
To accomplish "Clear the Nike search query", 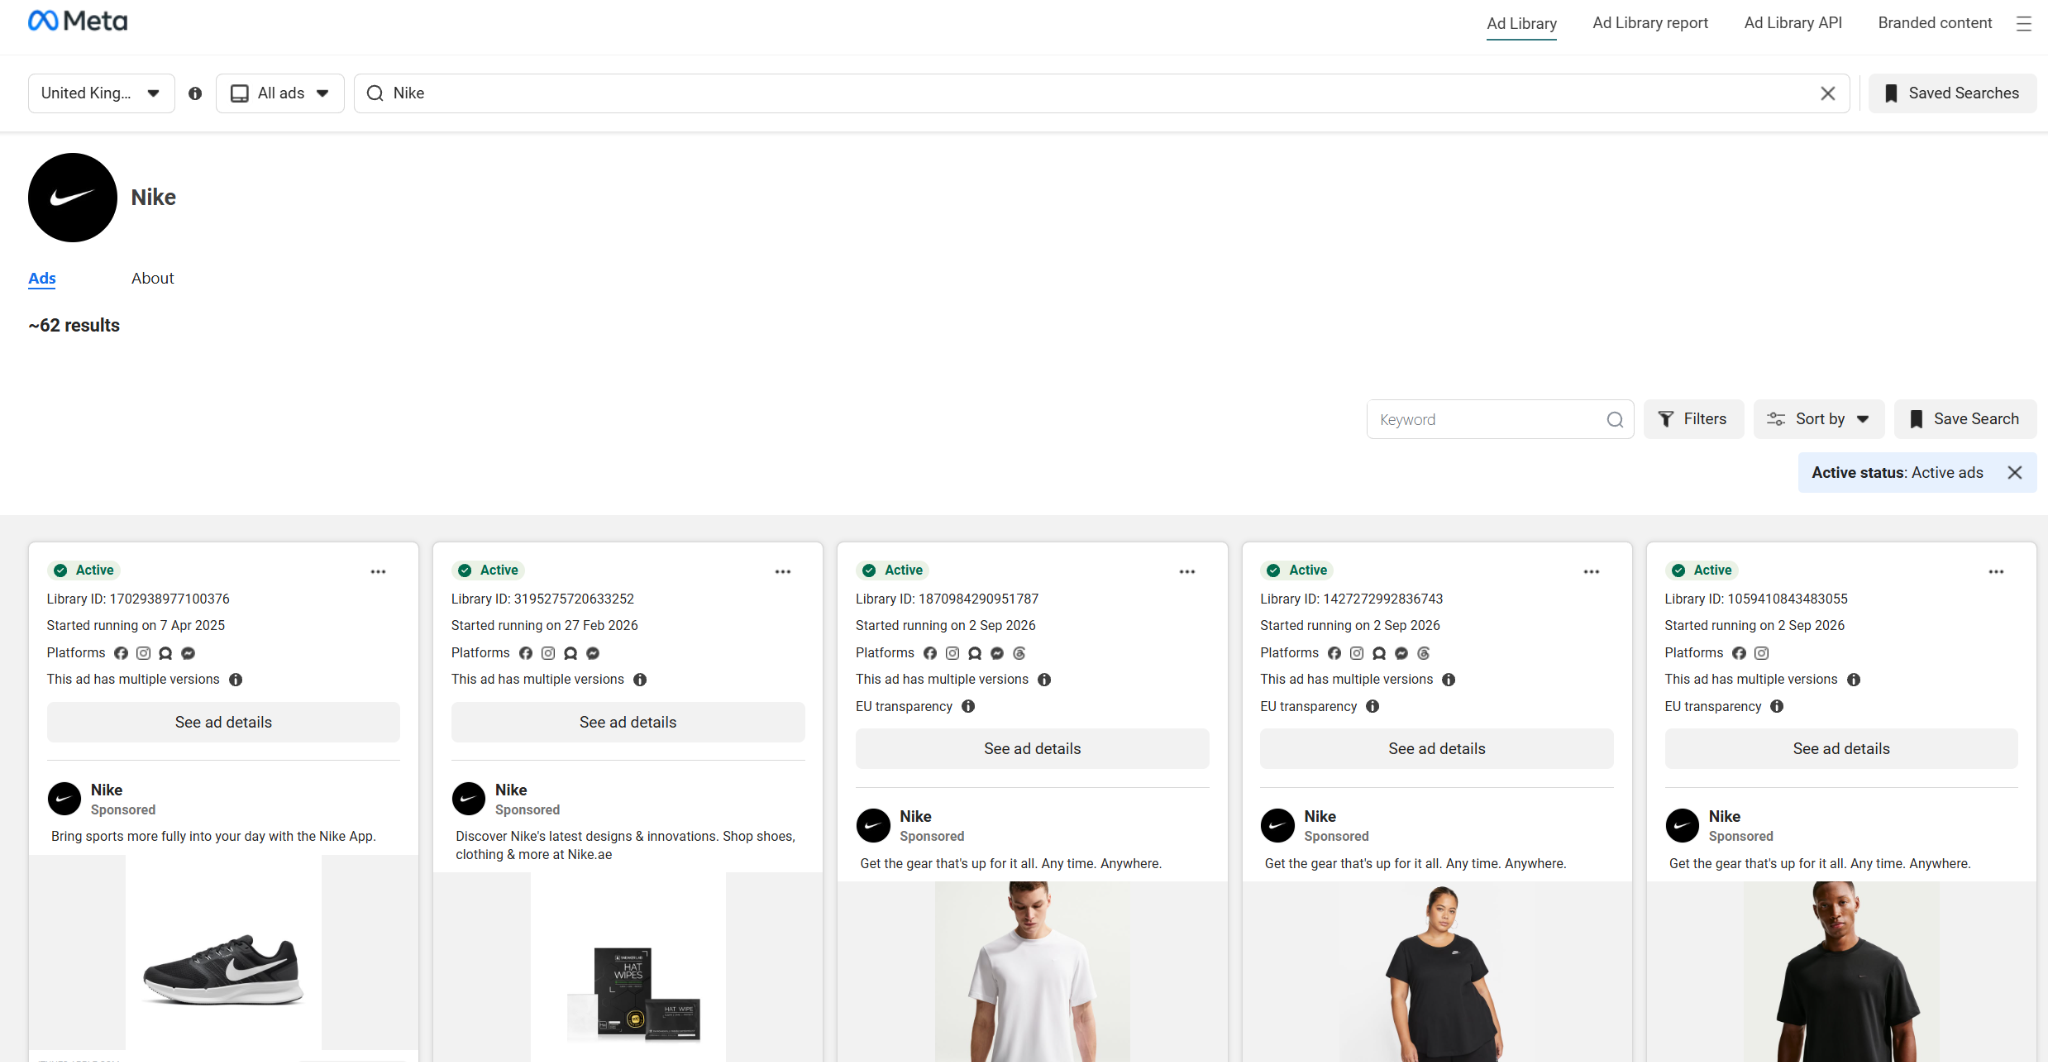I will pyautogui.click(x=1828, y=93).
